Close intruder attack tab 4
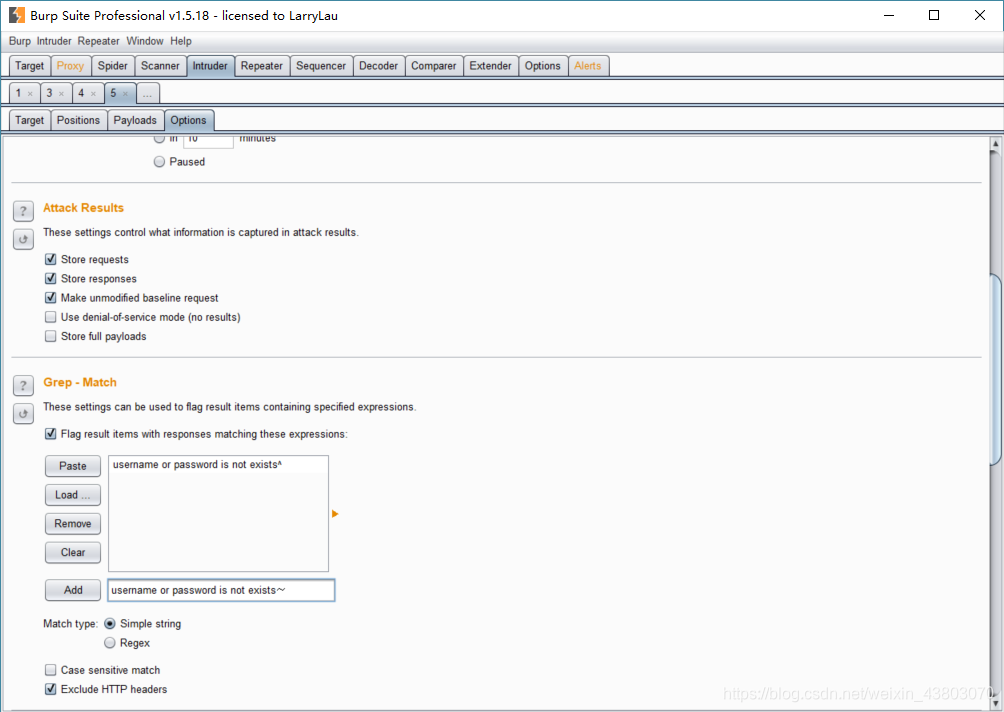This screenshot has width=1004, height=712. (x=93, y=94)
